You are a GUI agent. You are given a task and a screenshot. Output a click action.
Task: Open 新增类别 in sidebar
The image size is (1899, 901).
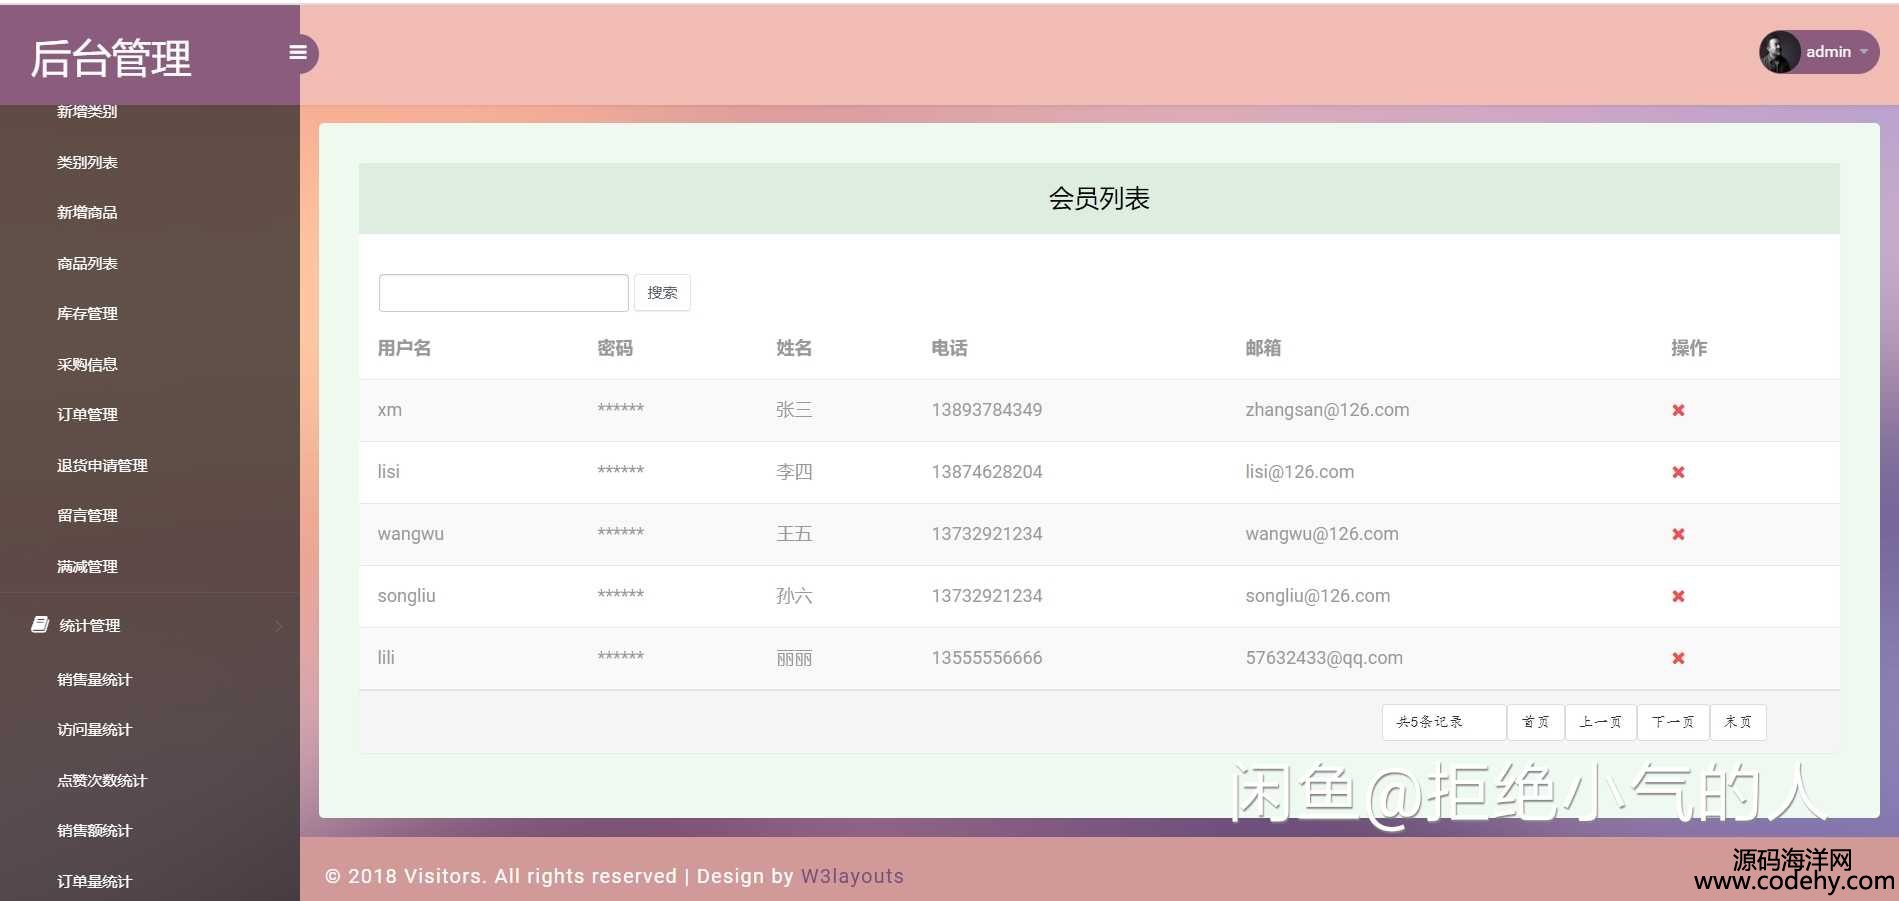pyautogui.click(x=87, y=111)
